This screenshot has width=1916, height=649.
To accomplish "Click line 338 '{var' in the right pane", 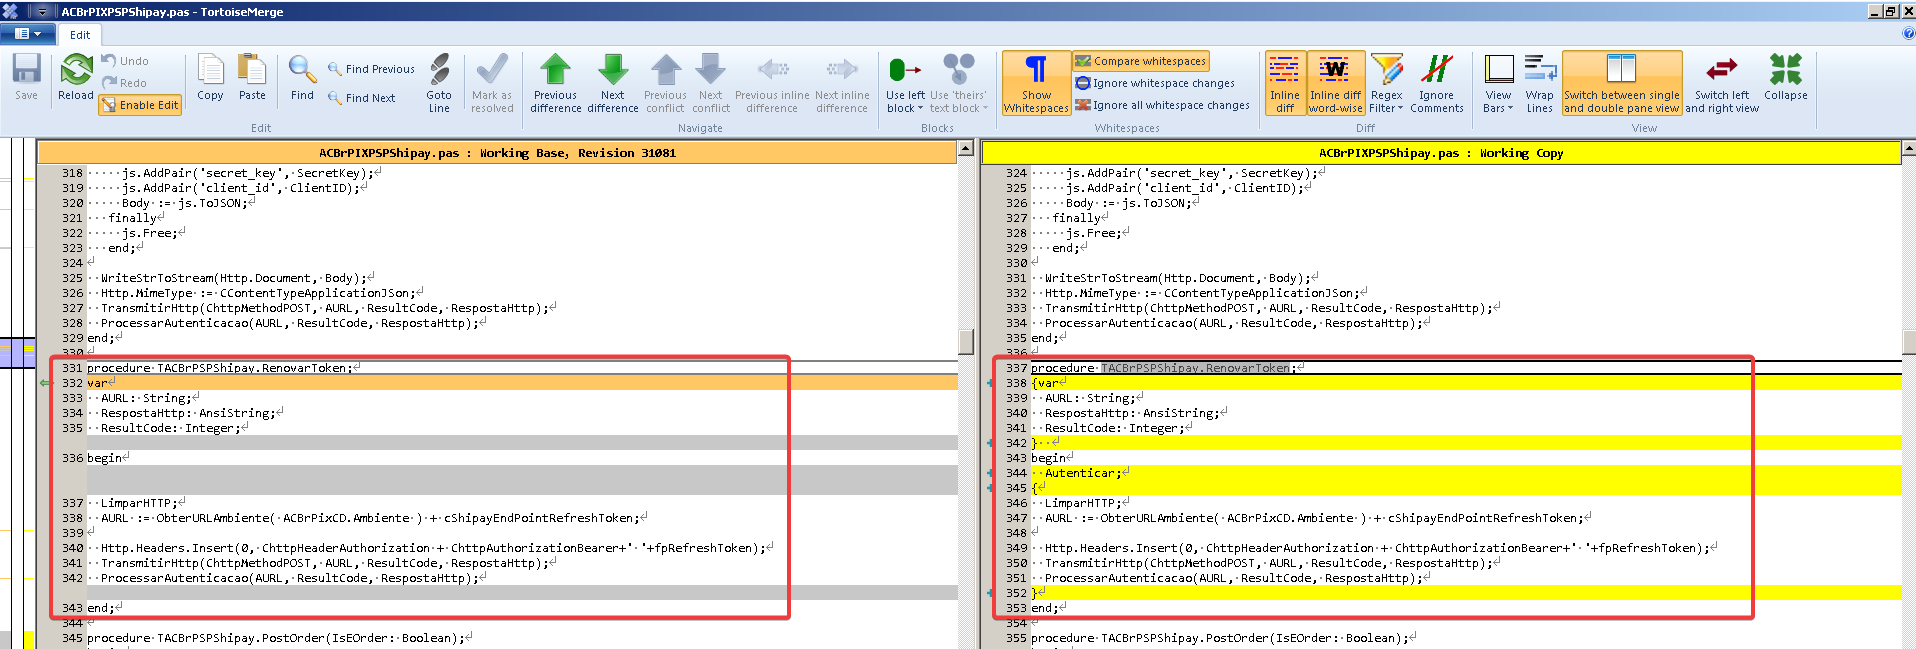I will tap(1465, 383).
